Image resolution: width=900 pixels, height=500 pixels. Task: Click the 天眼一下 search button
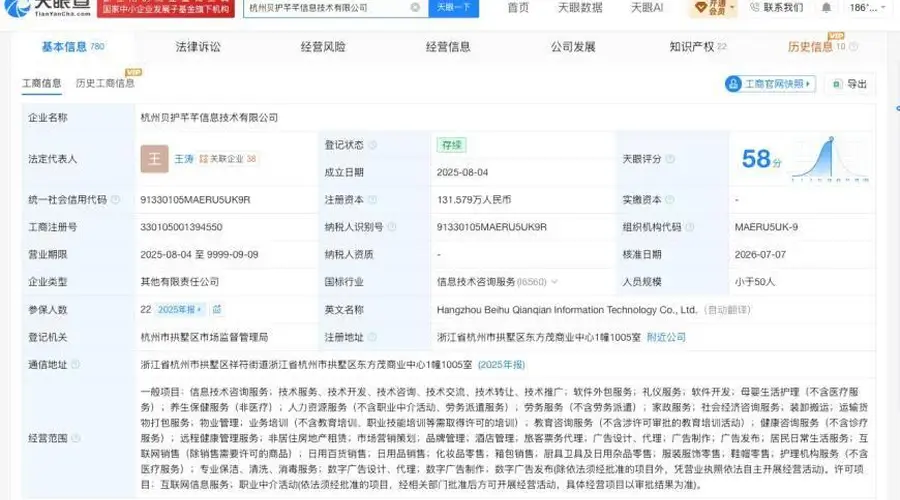[x=453, y=7]
